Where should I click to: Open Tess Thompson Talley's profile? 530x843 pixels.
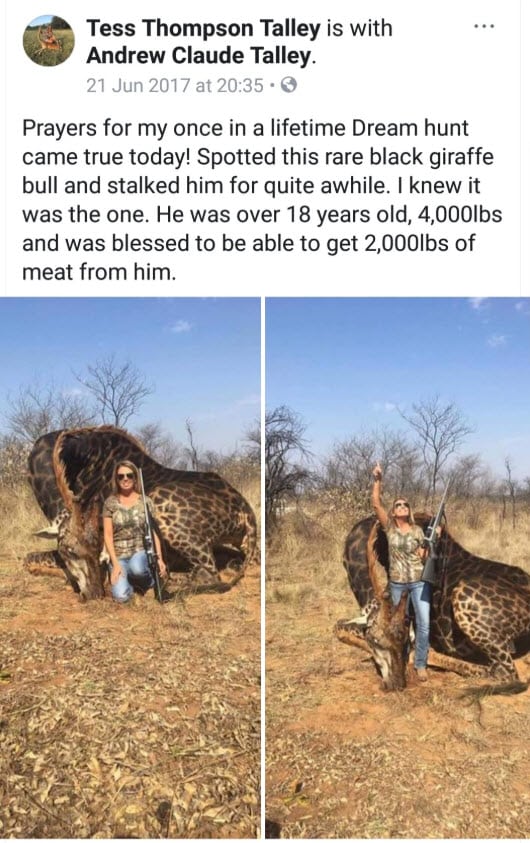coord(203,28)
